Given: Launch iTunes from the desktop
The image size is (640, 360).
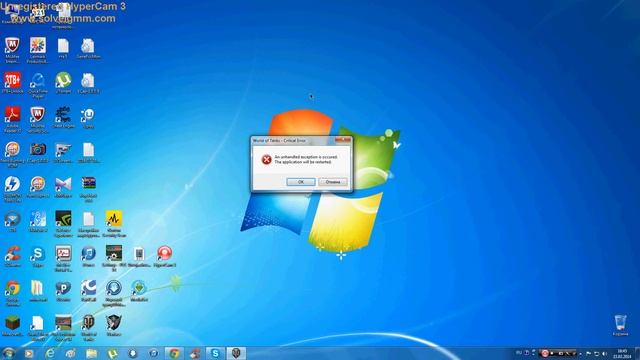Looking at the screenshot, I should [x=88, y=256].
